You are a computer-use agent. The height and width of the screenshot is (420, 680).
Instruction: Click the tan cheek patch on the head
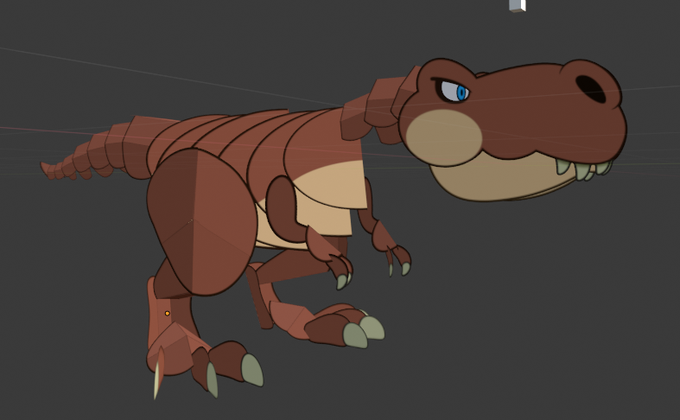[x=443, y=137]
